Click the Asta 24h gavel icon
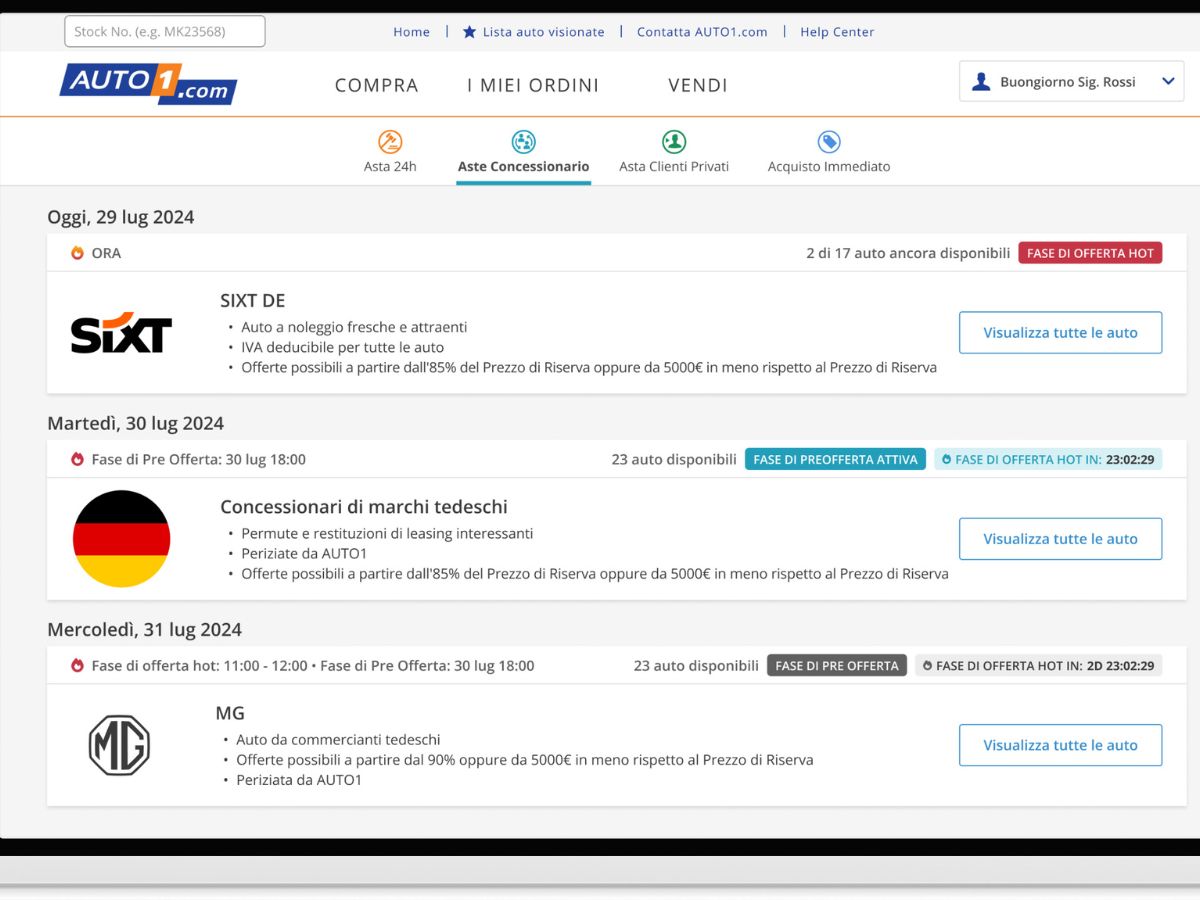Screen dimensions: 1200x900 (x=390, y=142)
